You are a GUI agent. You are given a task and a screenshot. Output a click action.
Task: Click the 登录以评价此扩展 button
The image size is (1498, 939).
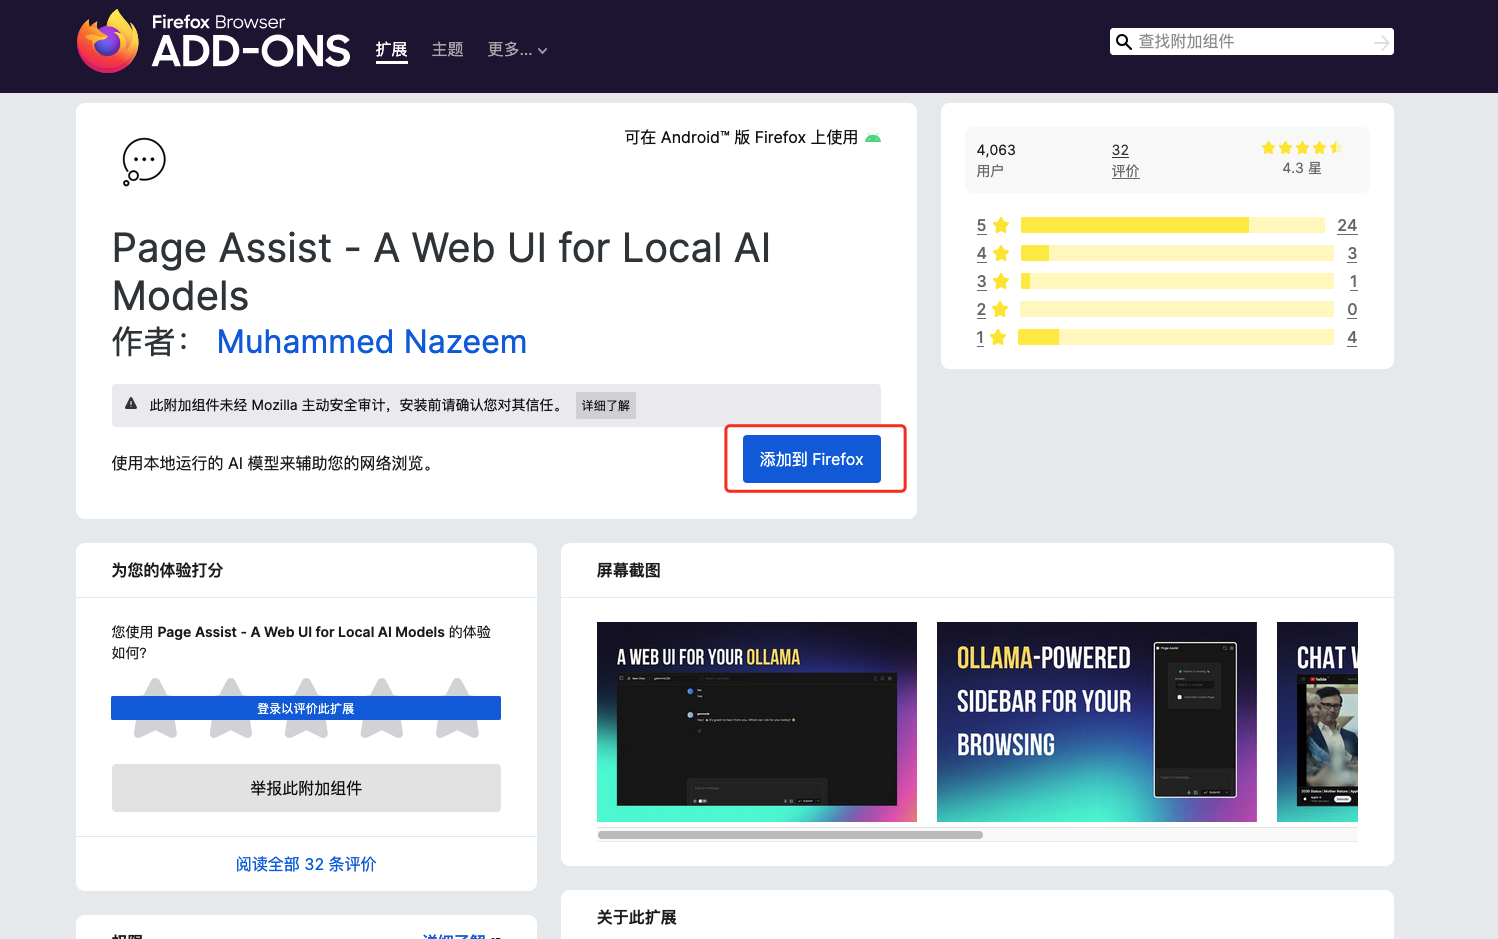point(306,708)
